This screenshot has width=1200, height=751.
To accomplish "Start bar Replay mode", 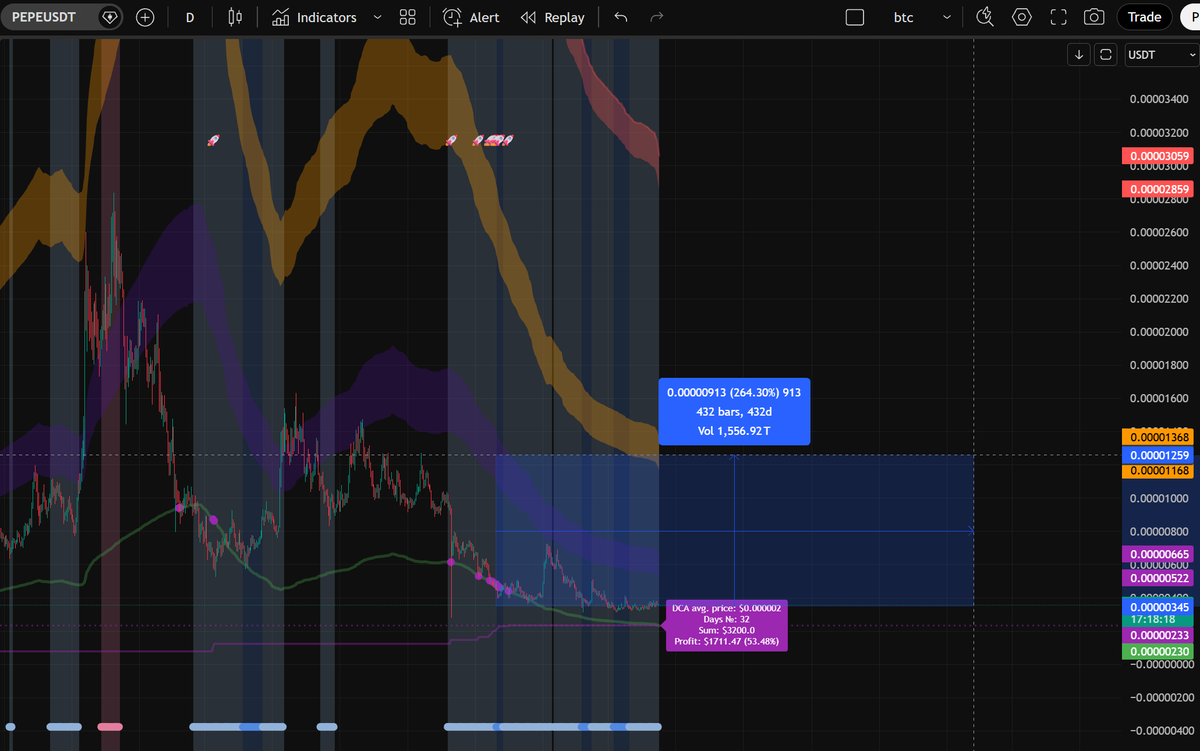I will click(x=553, y=17).
